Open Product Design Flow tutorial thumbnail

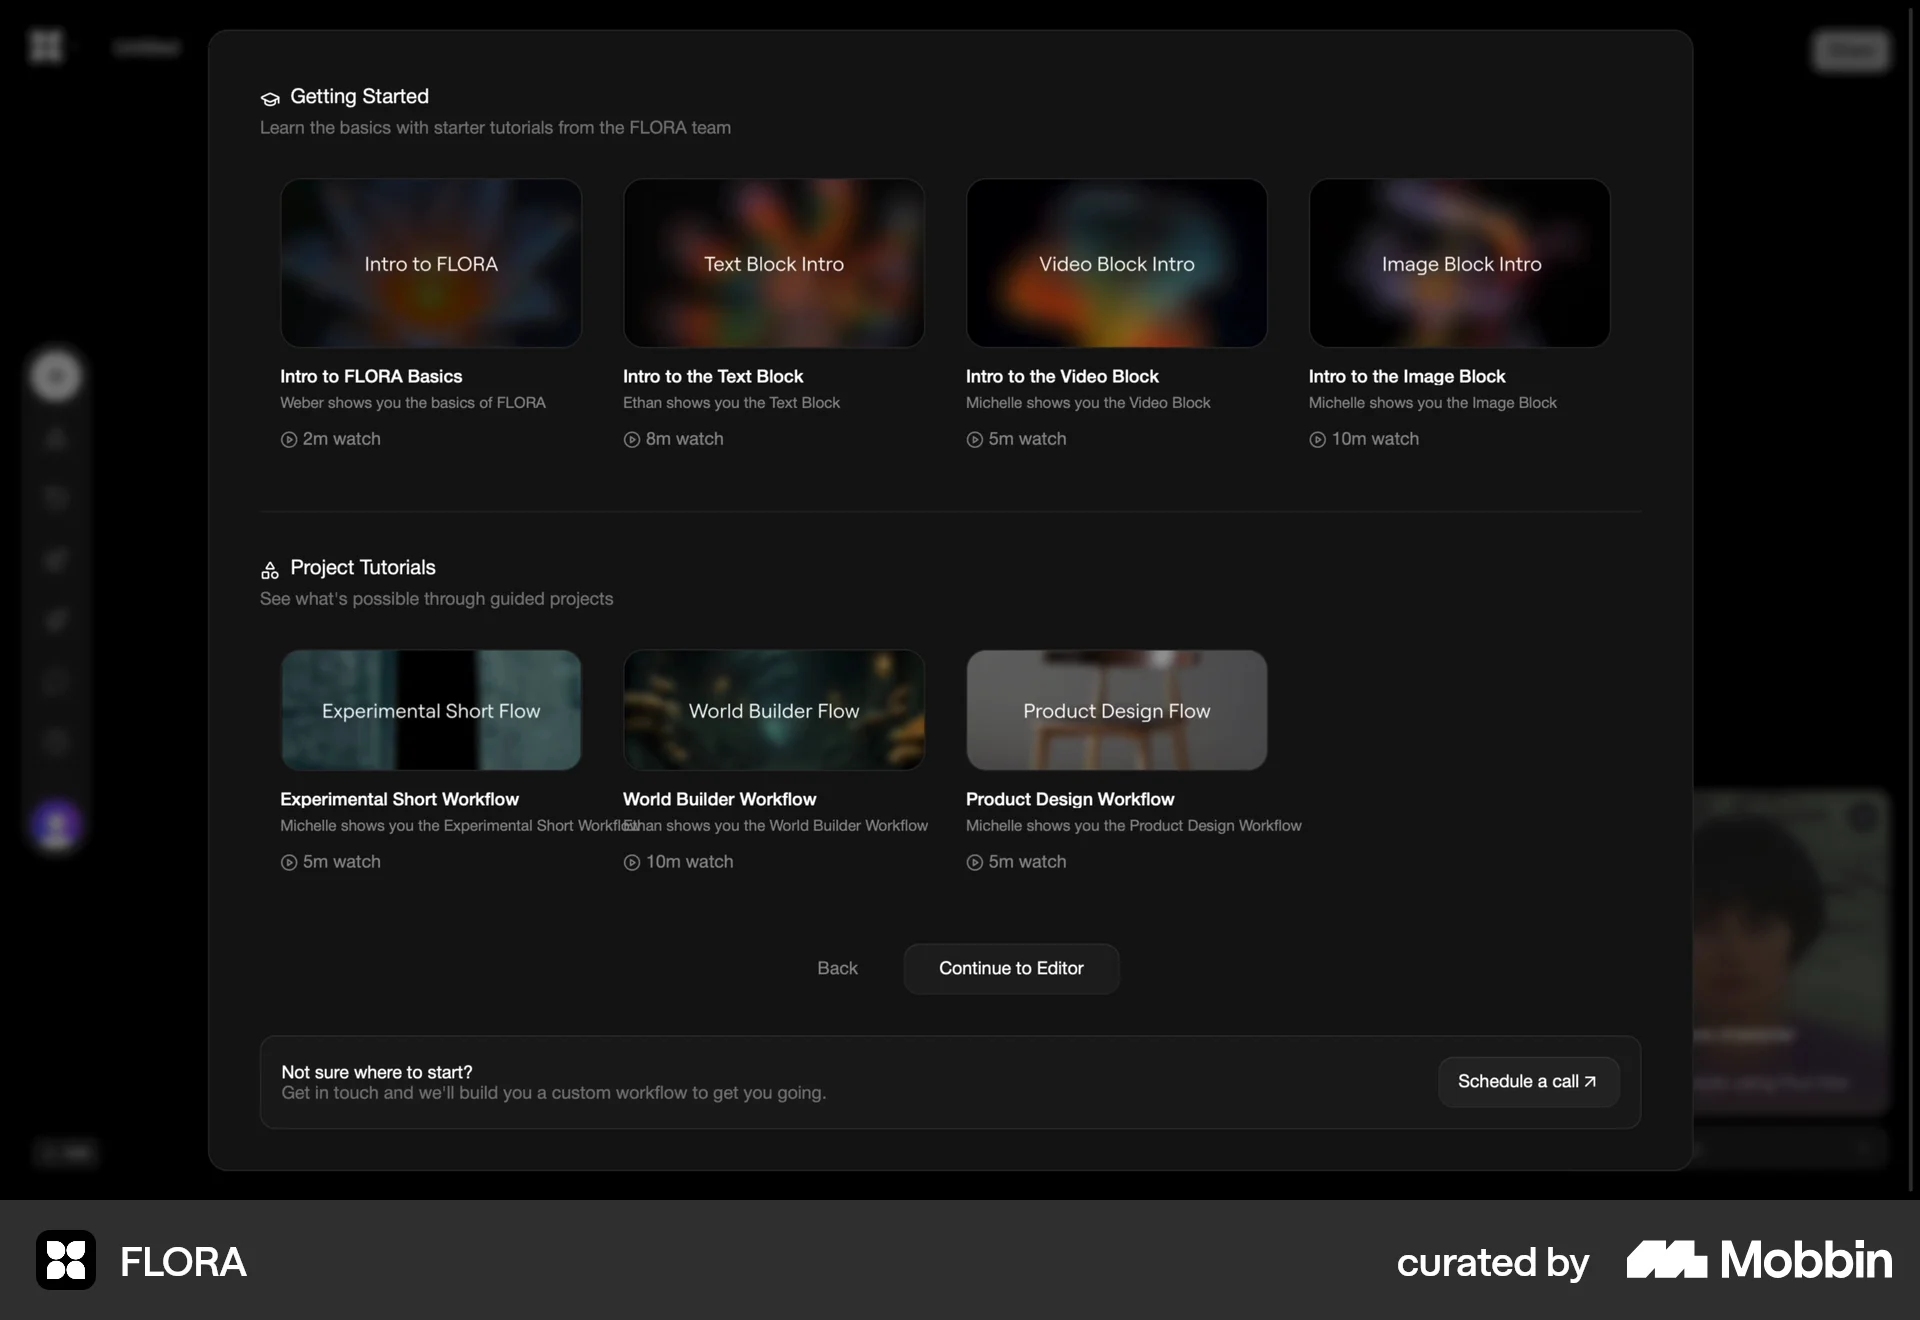click(1117, 710)
